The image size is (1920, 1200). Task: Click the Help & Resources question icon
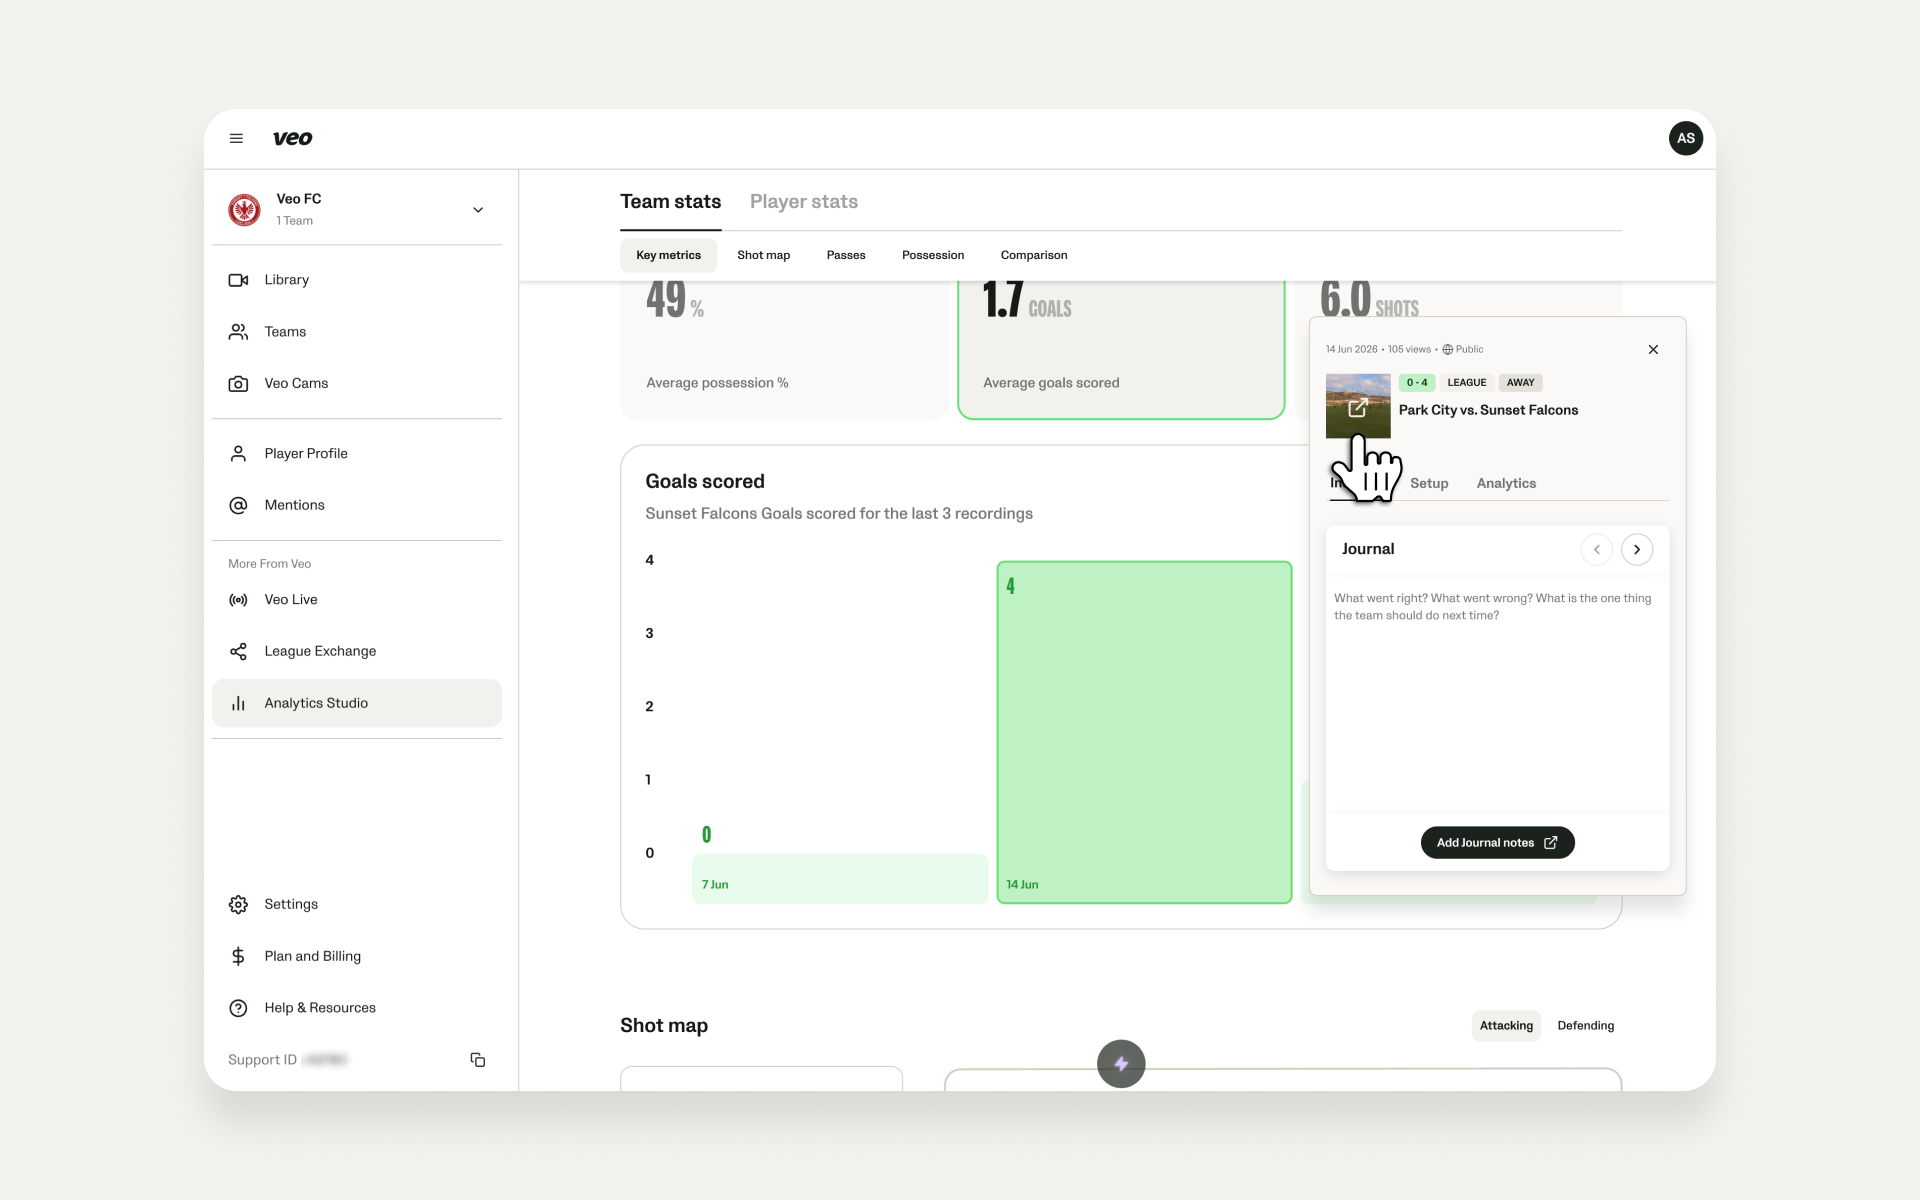pyautogui.click(x=238, y=1009)
